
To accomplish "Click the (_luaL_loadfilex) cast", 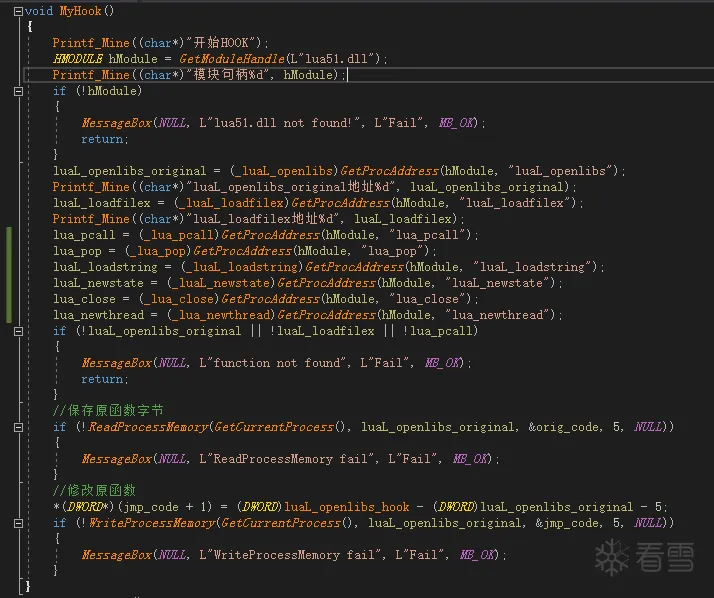I will tap(231, 203).
